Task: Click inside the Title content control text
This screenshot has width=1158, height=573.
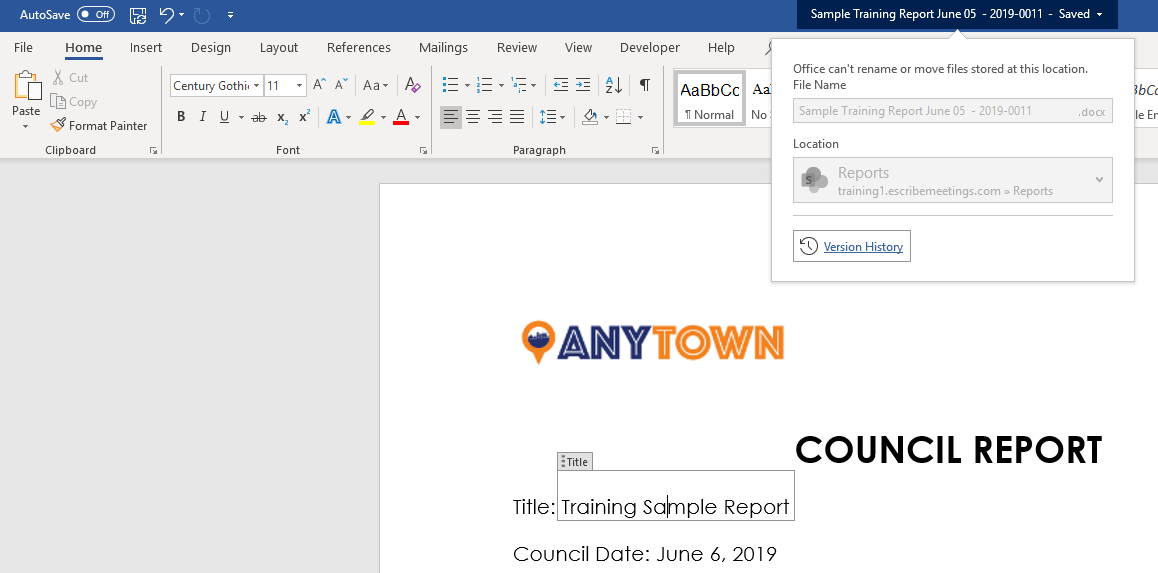Action: (x=675, y=507)
